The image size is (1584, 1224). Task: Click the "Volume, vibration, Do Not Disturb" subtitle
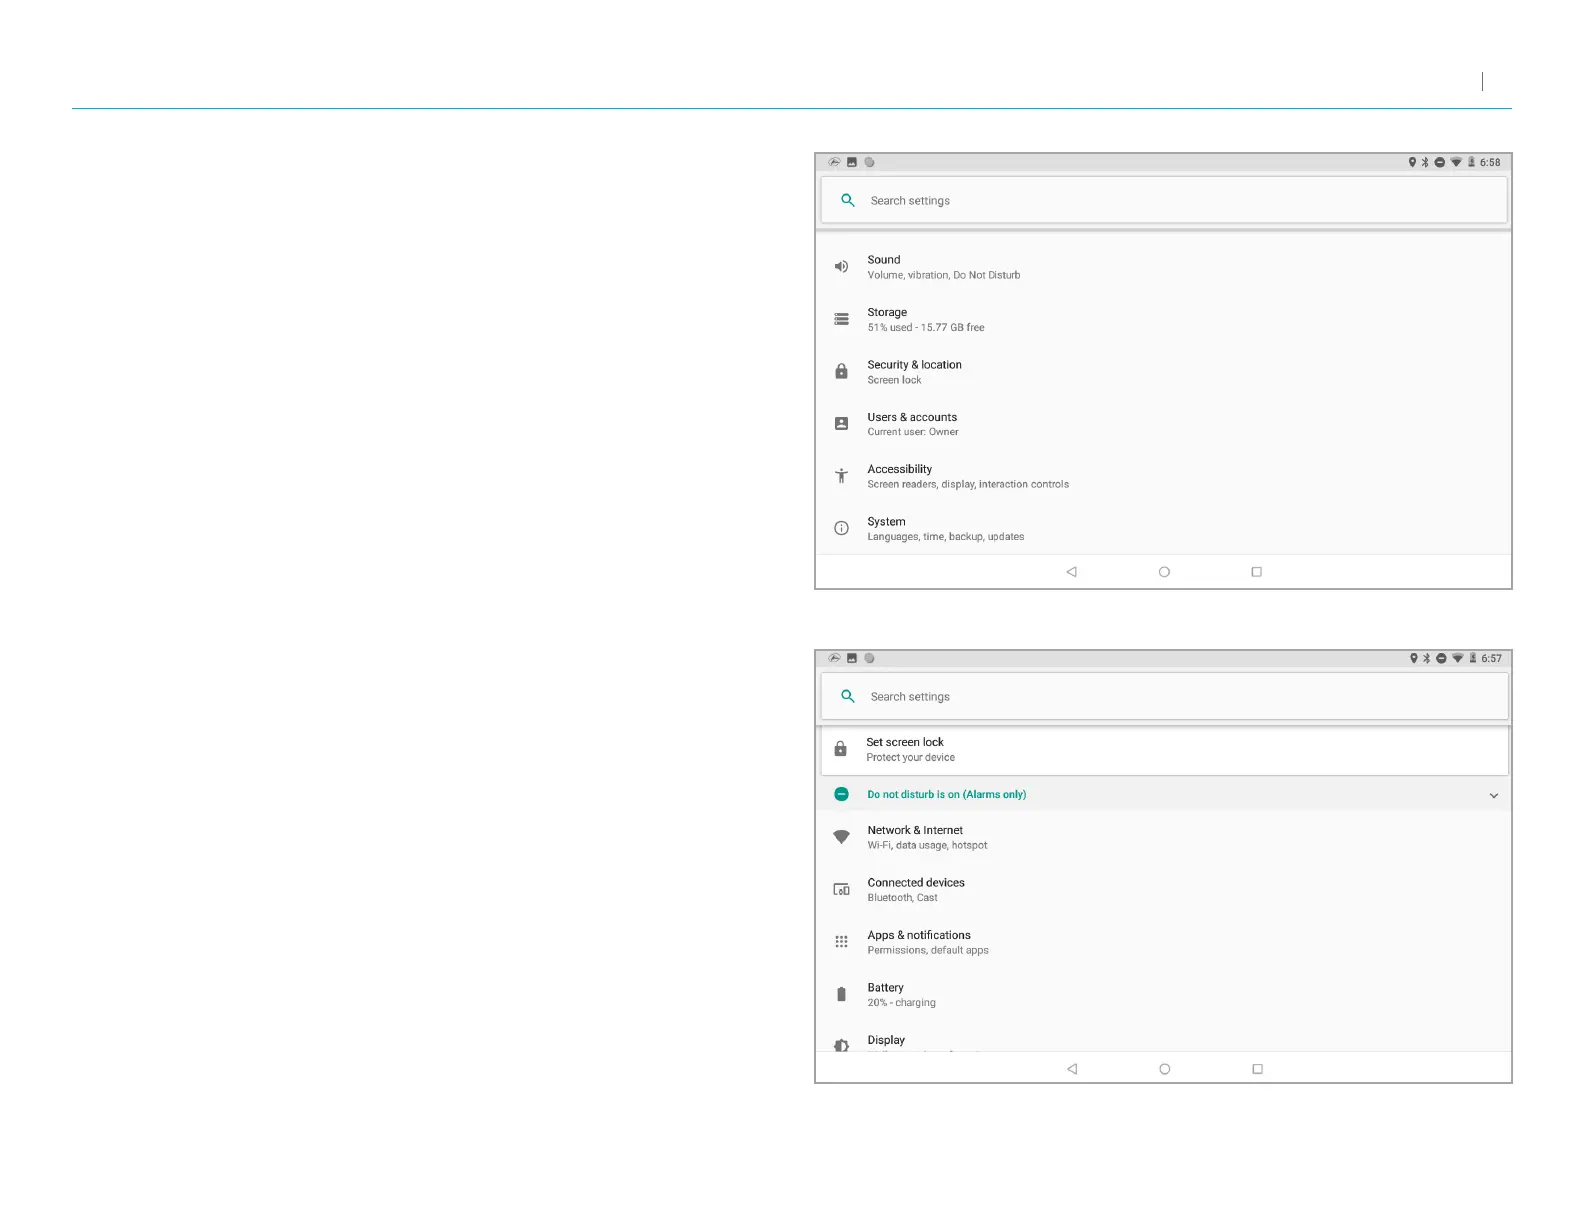[x=944, y=275]
